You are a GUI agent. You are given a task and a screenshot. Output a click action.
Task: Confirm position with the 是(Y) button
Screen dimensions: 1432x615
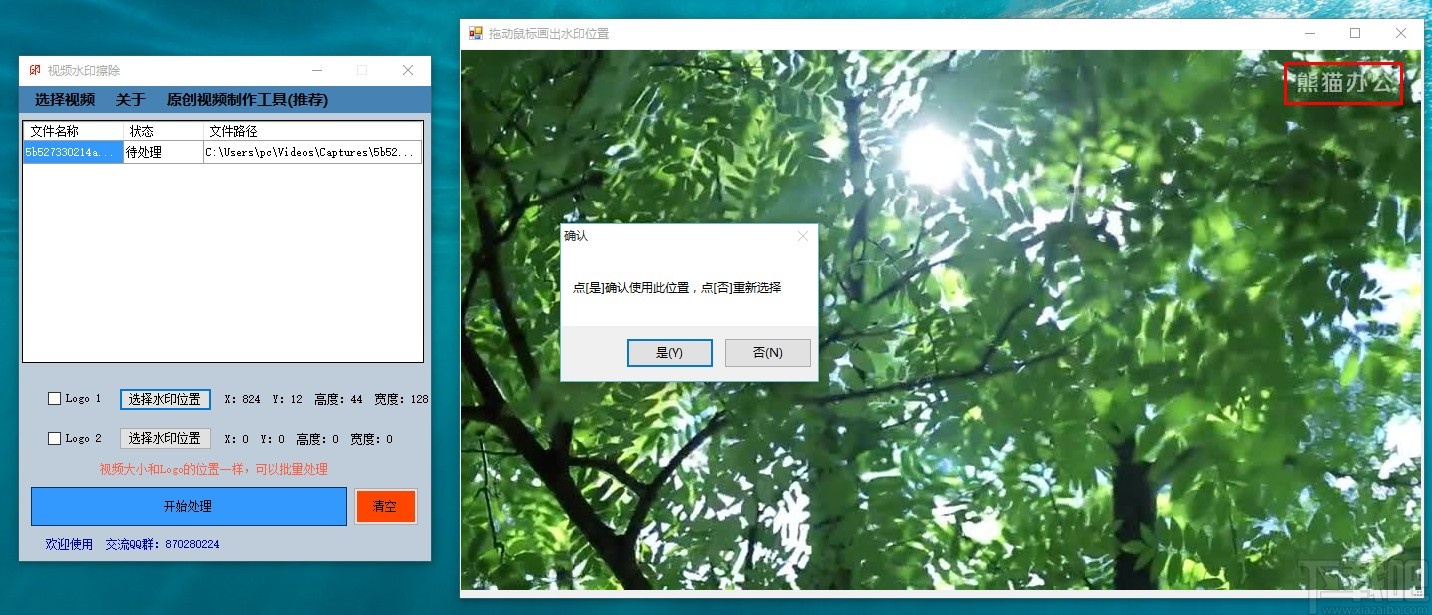tap(669, 352)
